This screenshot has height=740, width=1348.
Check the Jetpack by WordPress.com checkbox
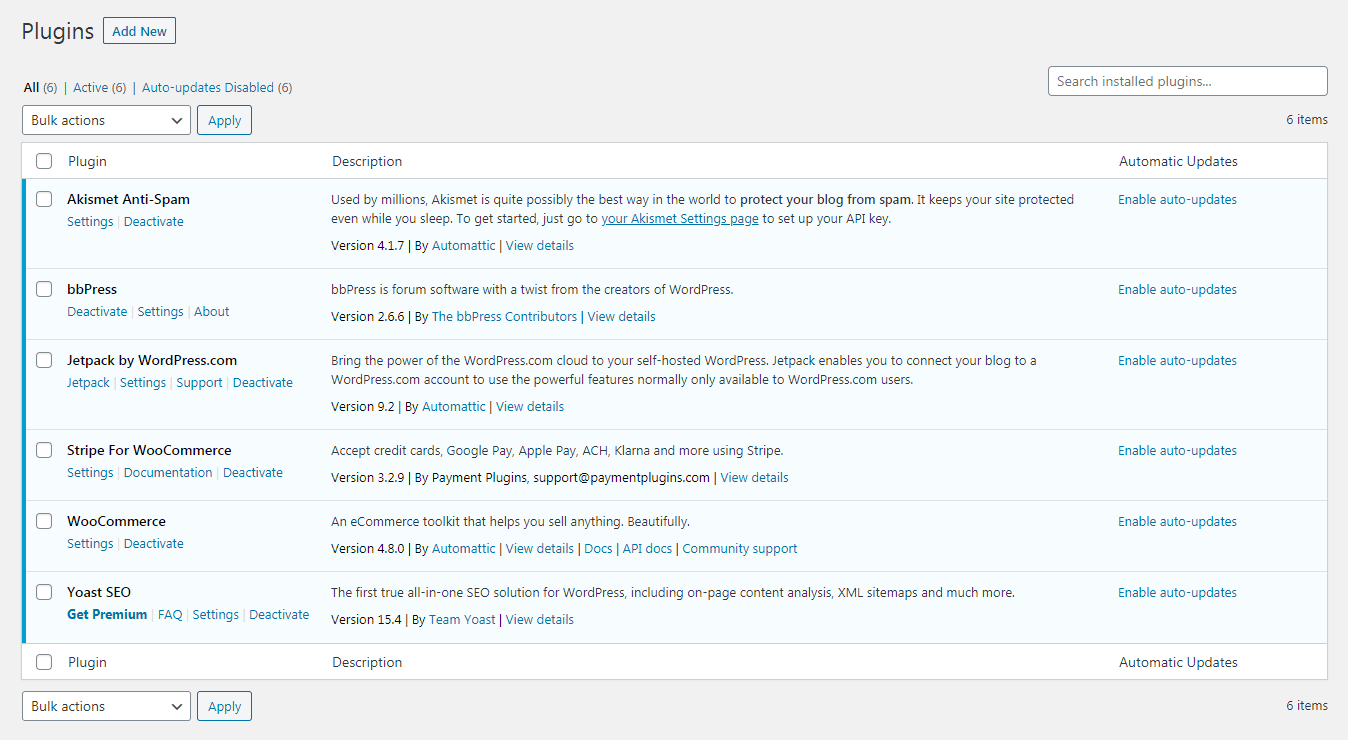[44, 360]
